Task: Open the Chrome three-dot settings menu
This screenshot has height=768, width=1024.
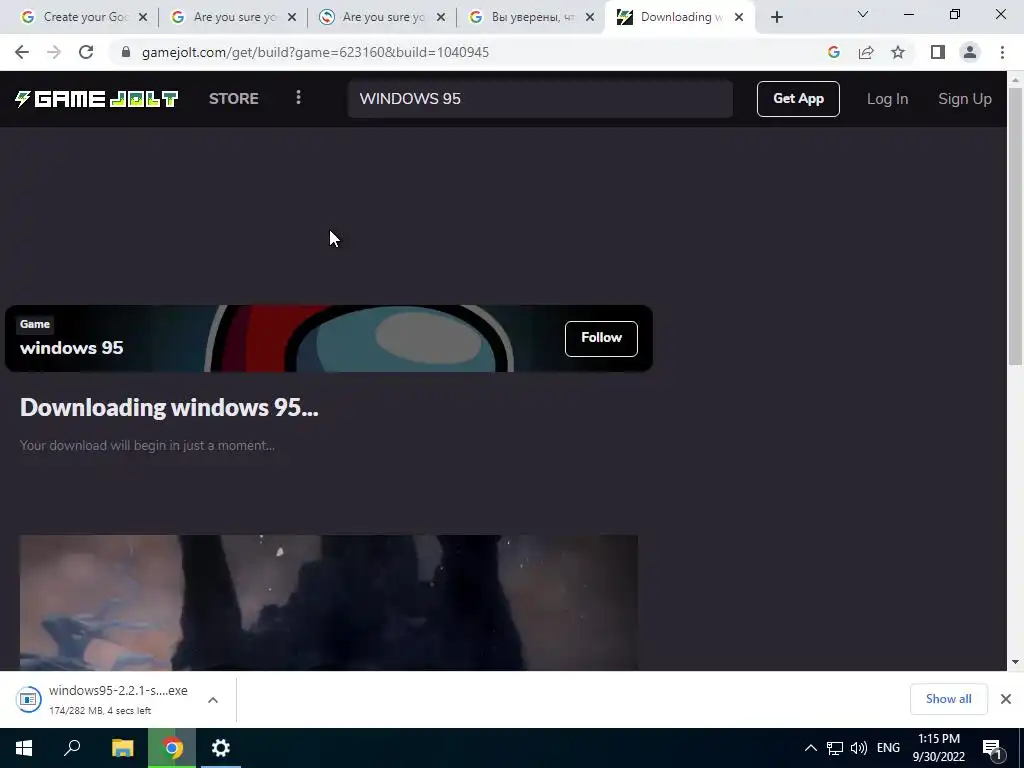Action: (x=1002, y=52)
